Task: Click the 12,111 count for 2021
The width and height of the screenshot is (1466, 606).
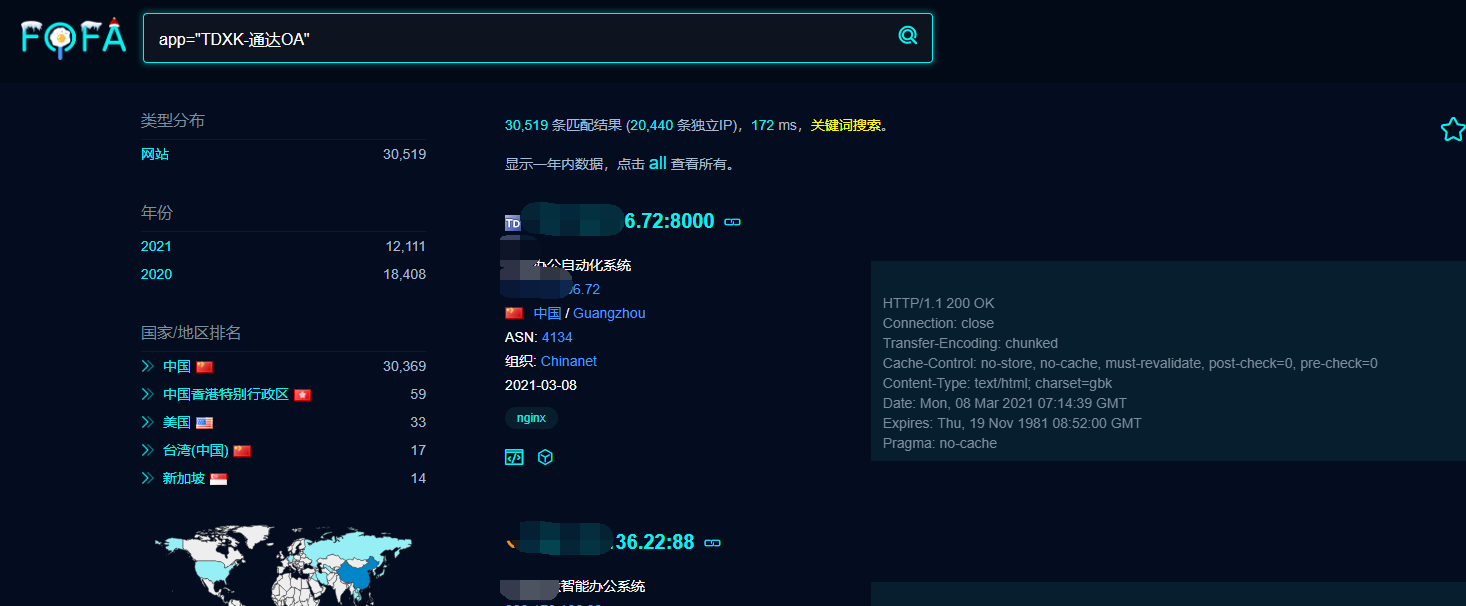Action: pos(405,246)
